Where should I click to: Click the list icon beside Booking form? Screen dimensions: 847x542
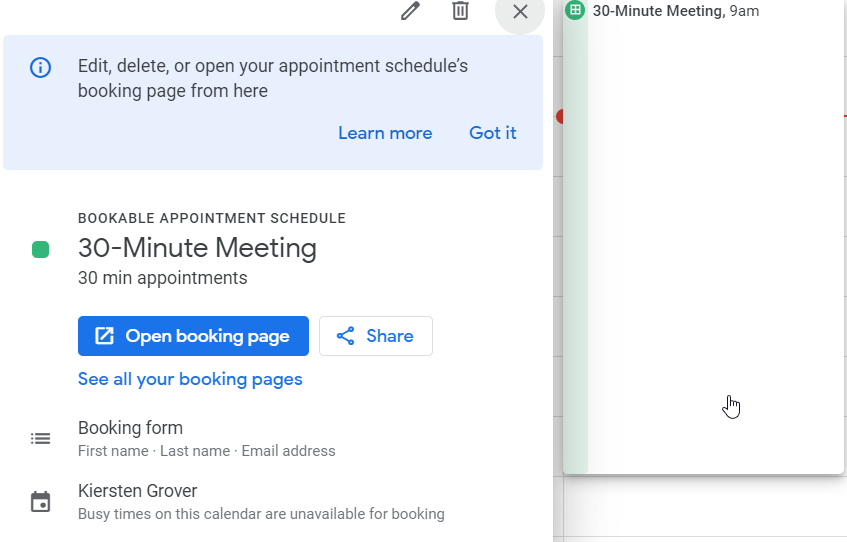(x=40, y=438)
